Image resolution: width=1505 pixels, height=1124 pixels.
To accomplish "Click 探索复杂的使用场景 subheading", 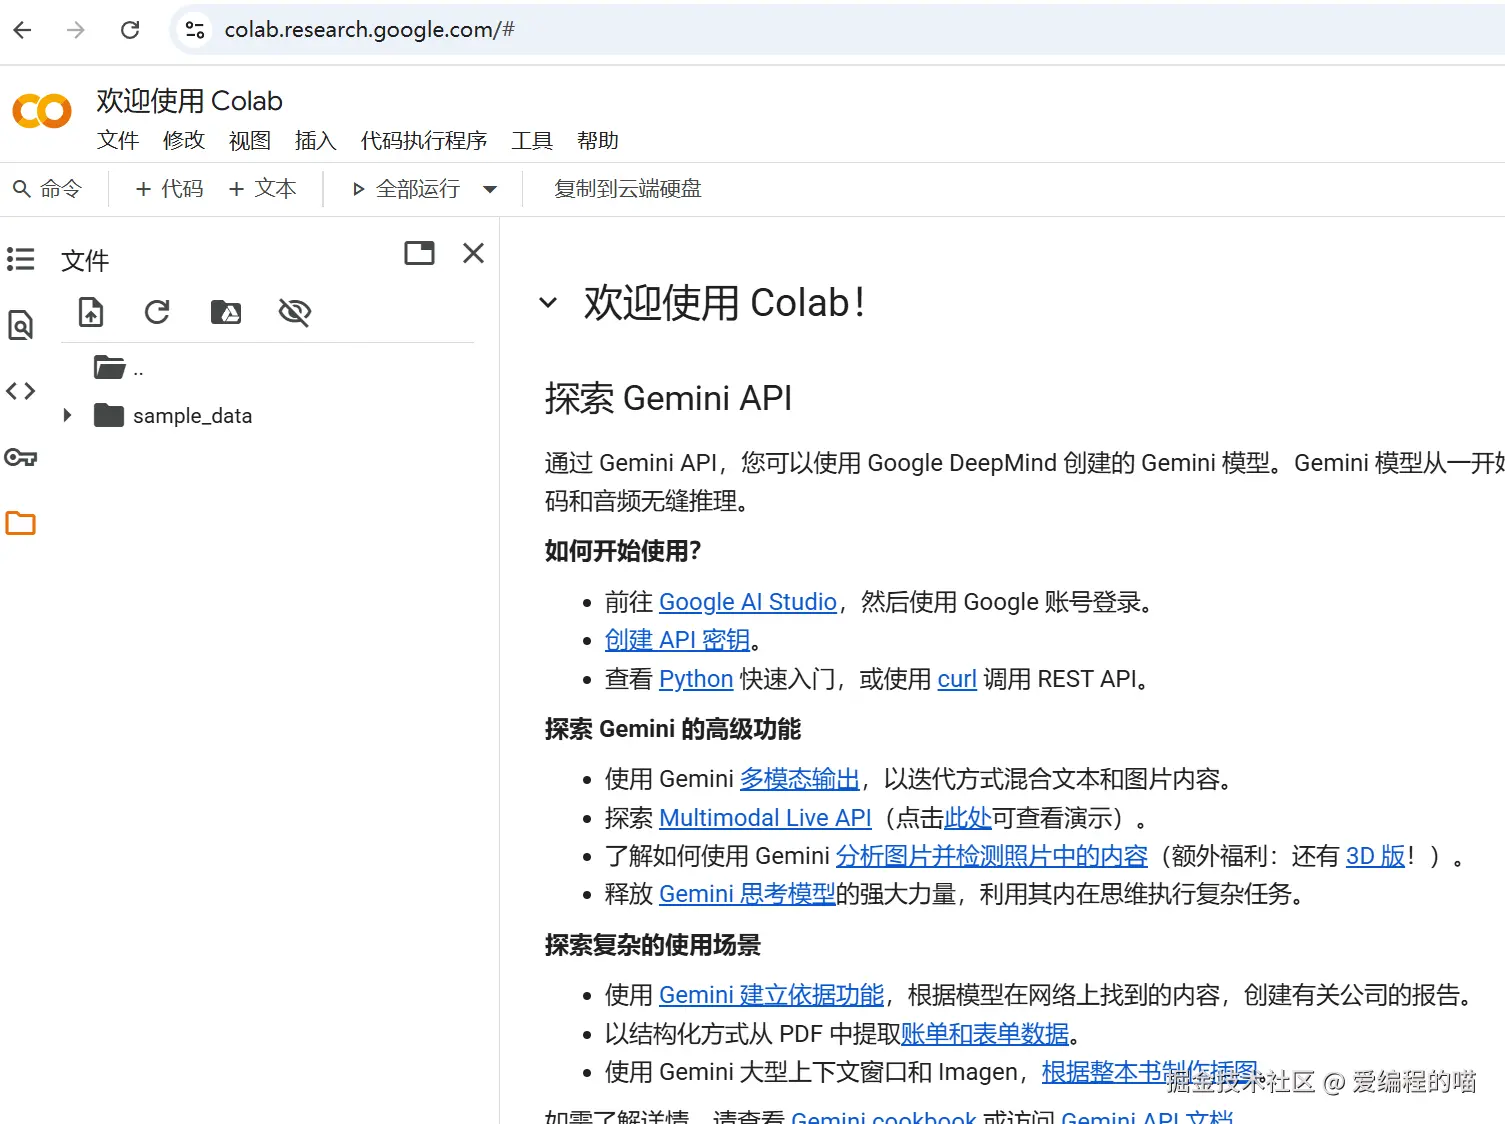I will (x=653, y=945).
